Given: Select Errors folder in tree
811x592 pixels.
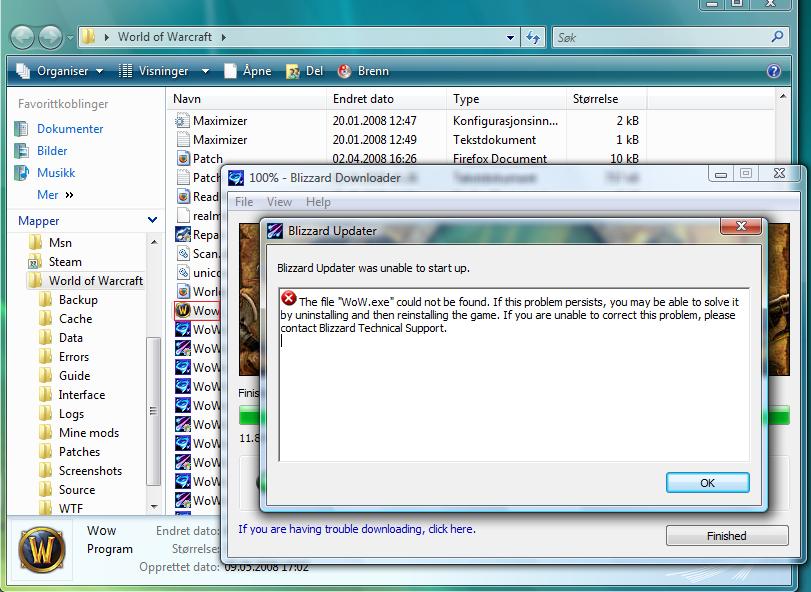Looking at the screenshot, I should [74, 357].
